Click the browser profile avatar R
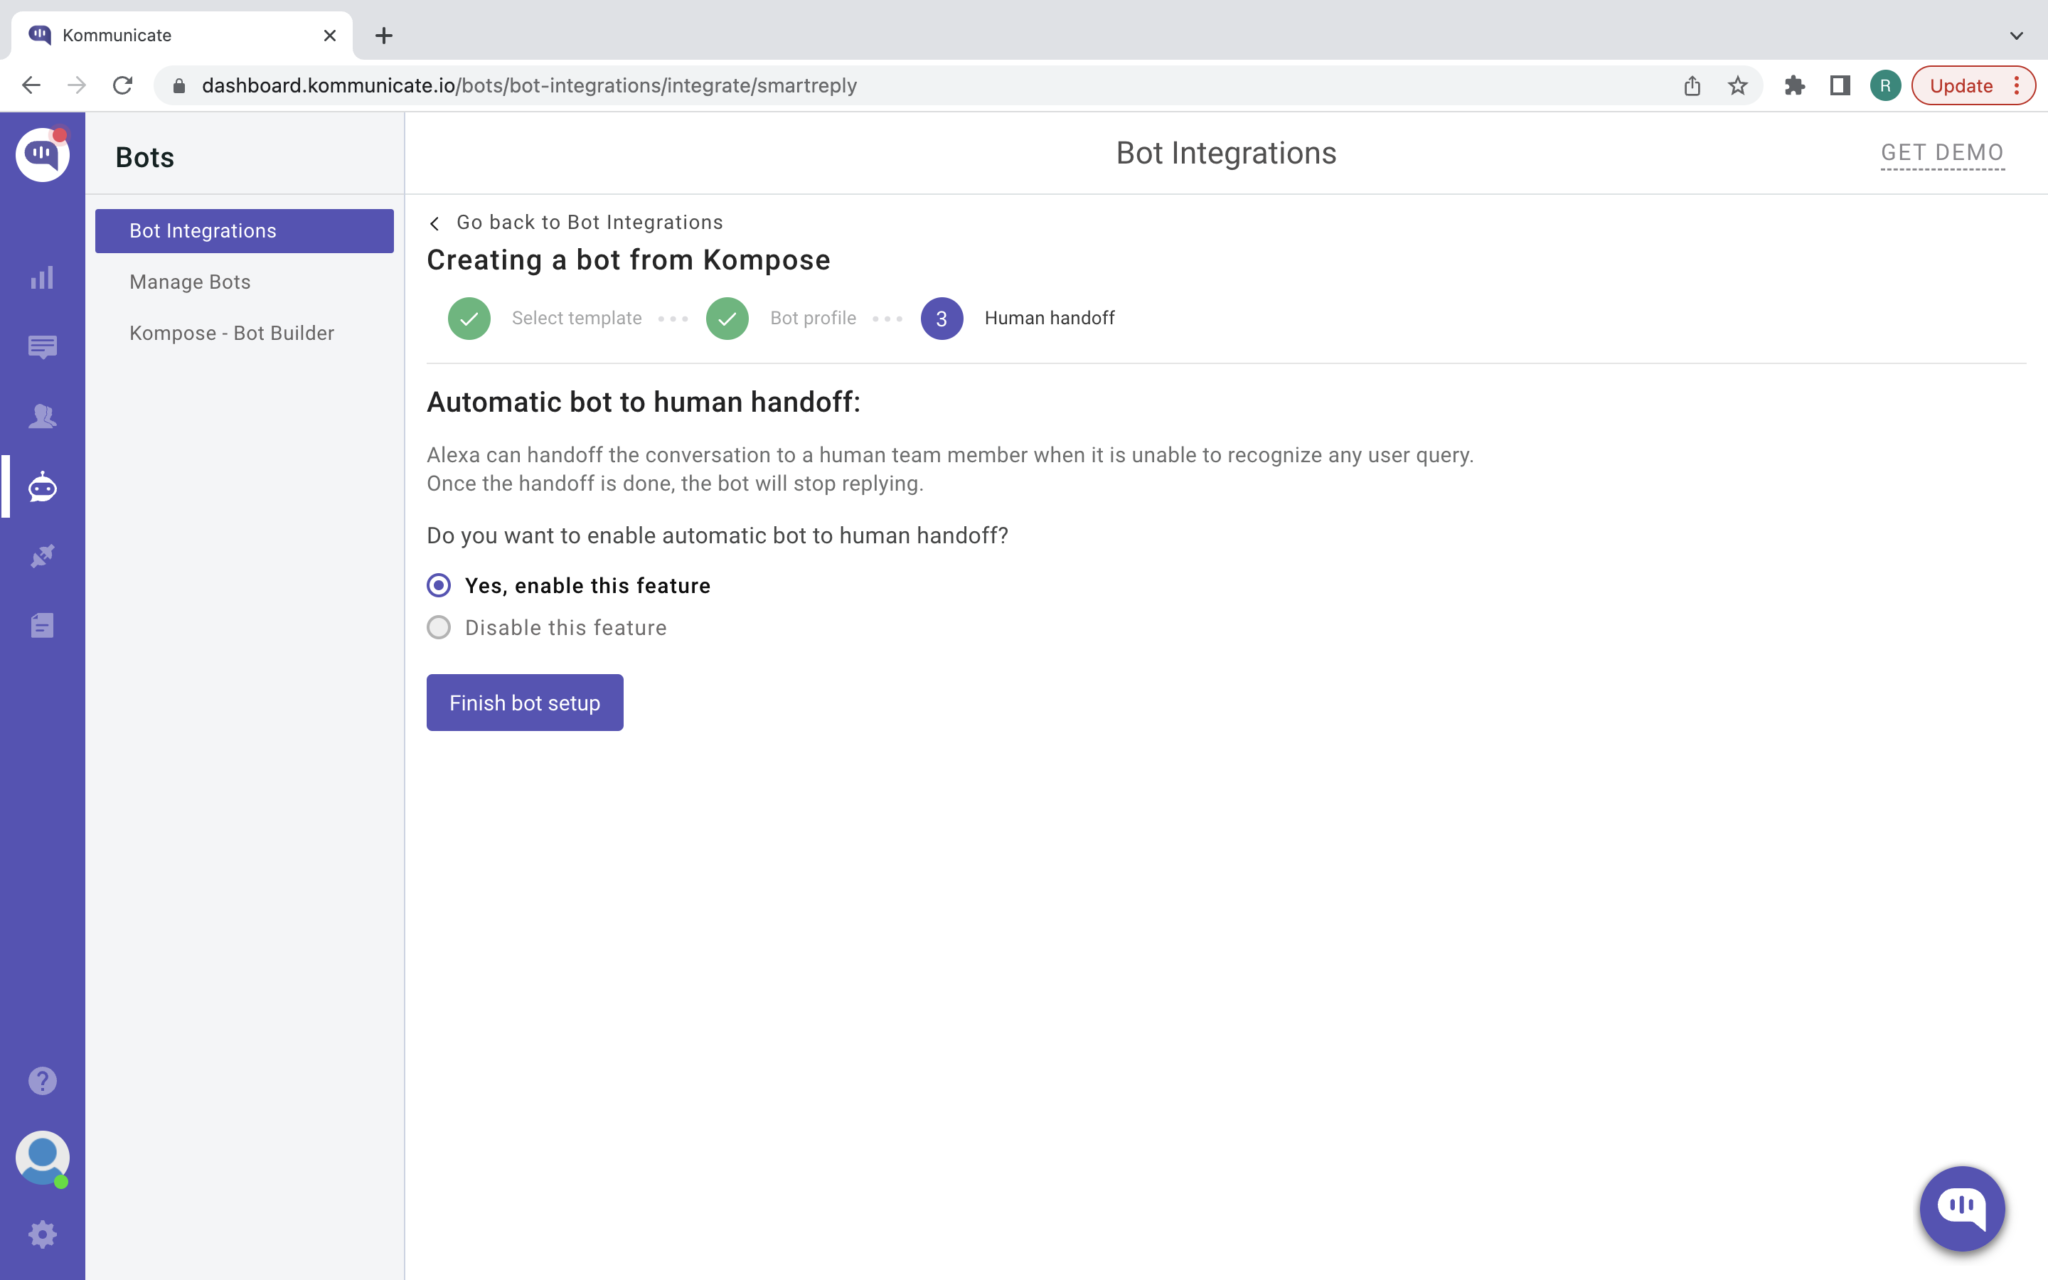 click(x=1886, y=85)
